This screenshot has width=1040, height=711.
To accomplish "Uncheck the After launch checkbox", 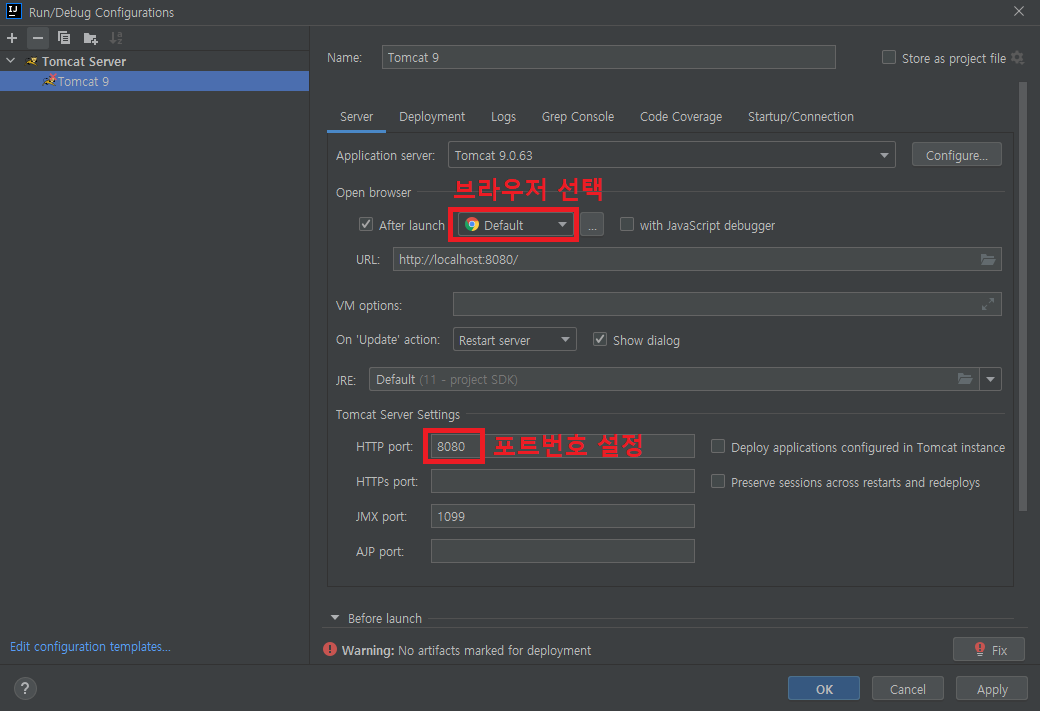I will (365, 224).
